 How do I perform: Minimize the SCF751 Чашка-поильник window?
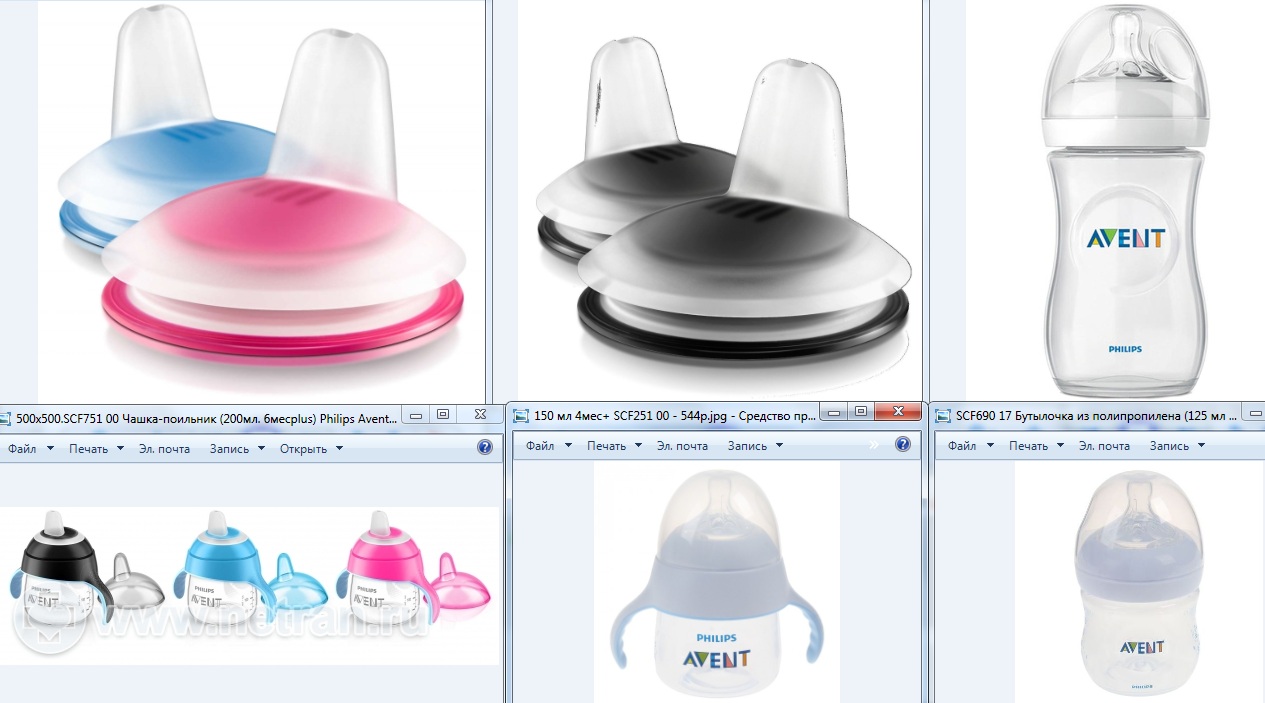pyautogui.click(x=417, y=414)
